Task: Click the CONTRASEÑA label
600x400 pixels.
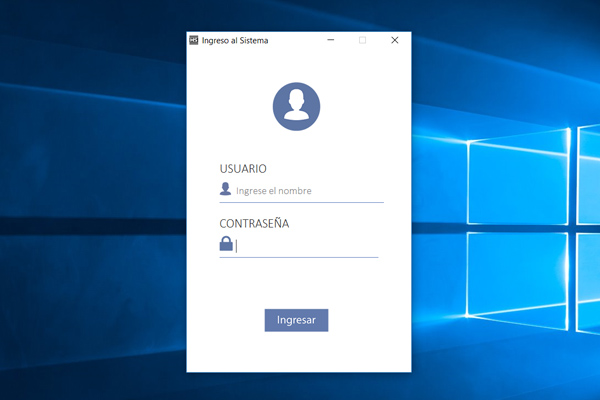Action: click(254, 223)
